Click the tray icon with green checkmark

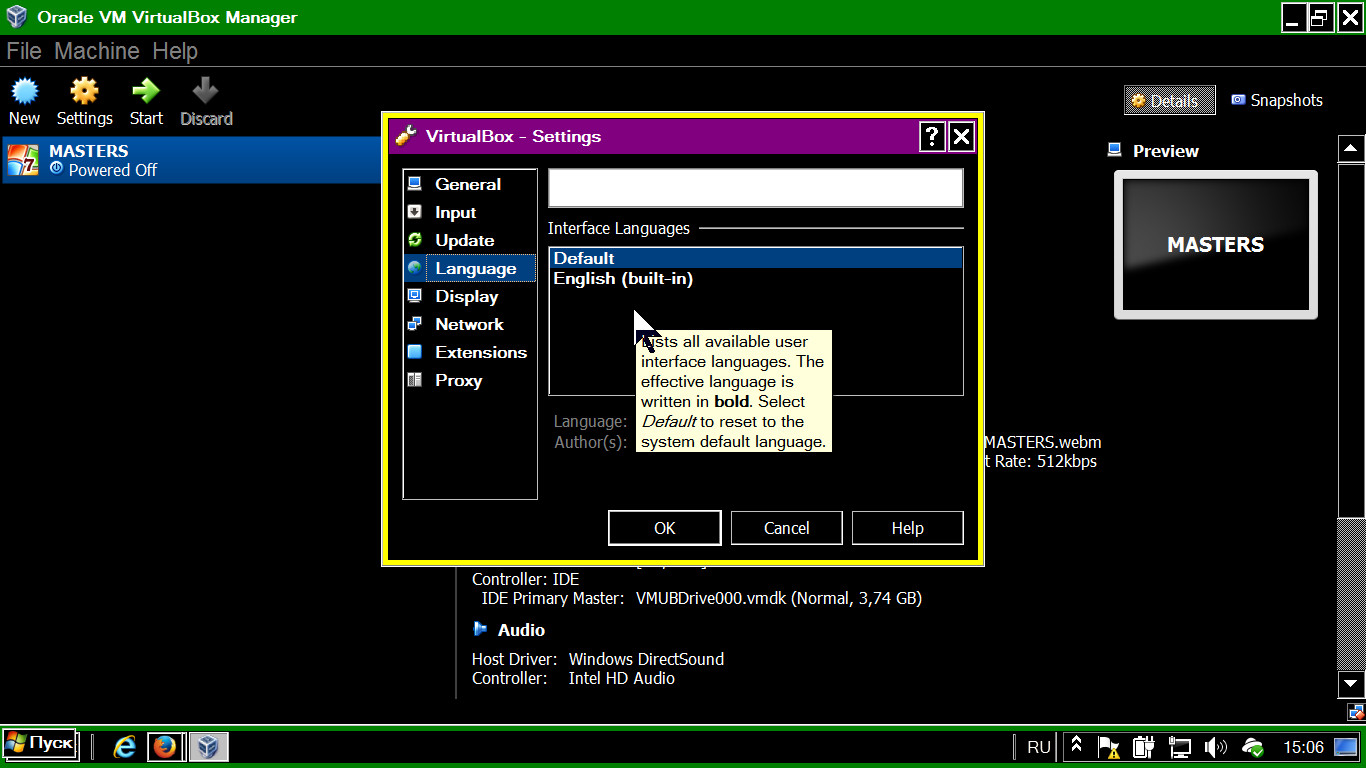(1252, 747)
